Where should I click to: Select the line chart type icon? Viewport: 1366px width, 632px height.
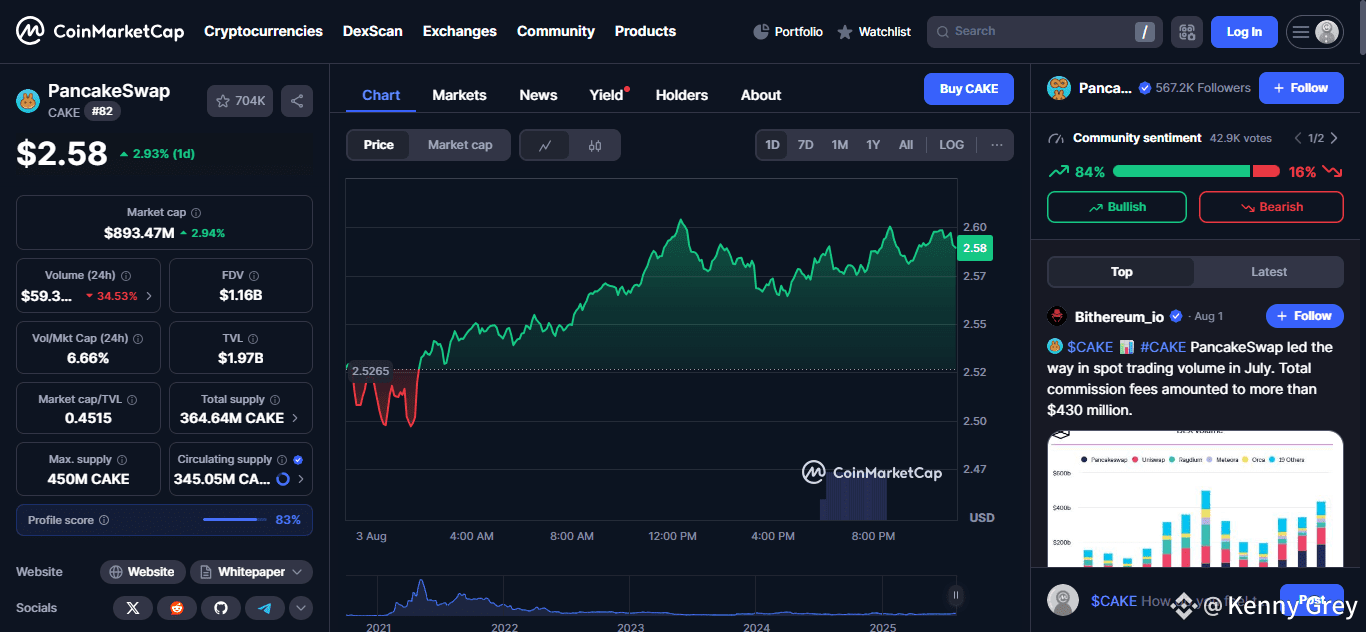[x=545, y=145]
